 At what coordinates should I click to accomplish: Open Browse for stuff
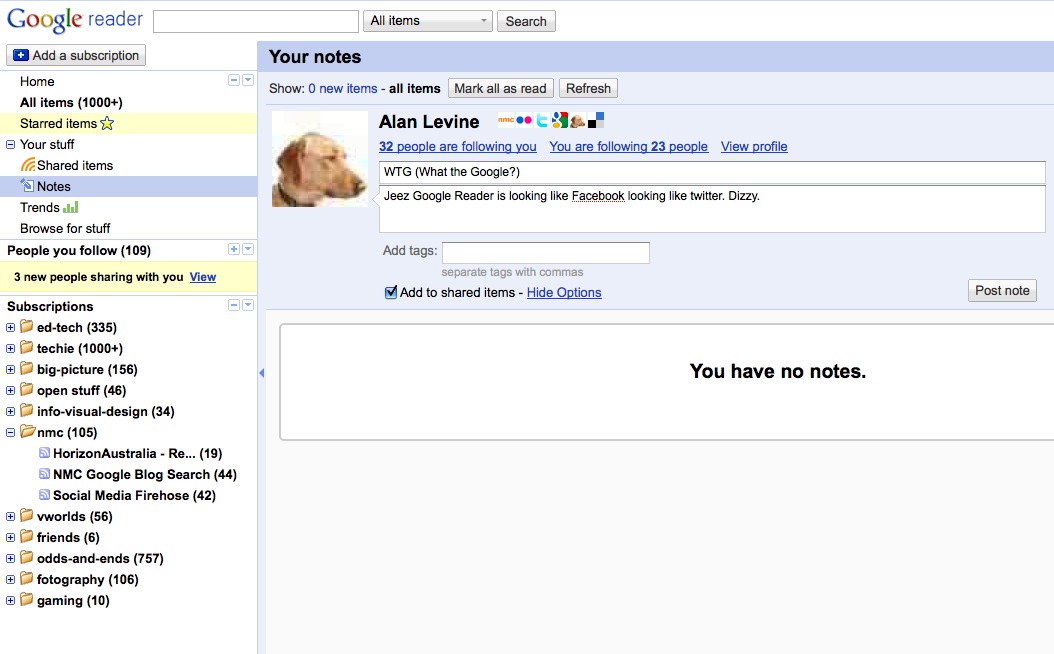point(65,229)
